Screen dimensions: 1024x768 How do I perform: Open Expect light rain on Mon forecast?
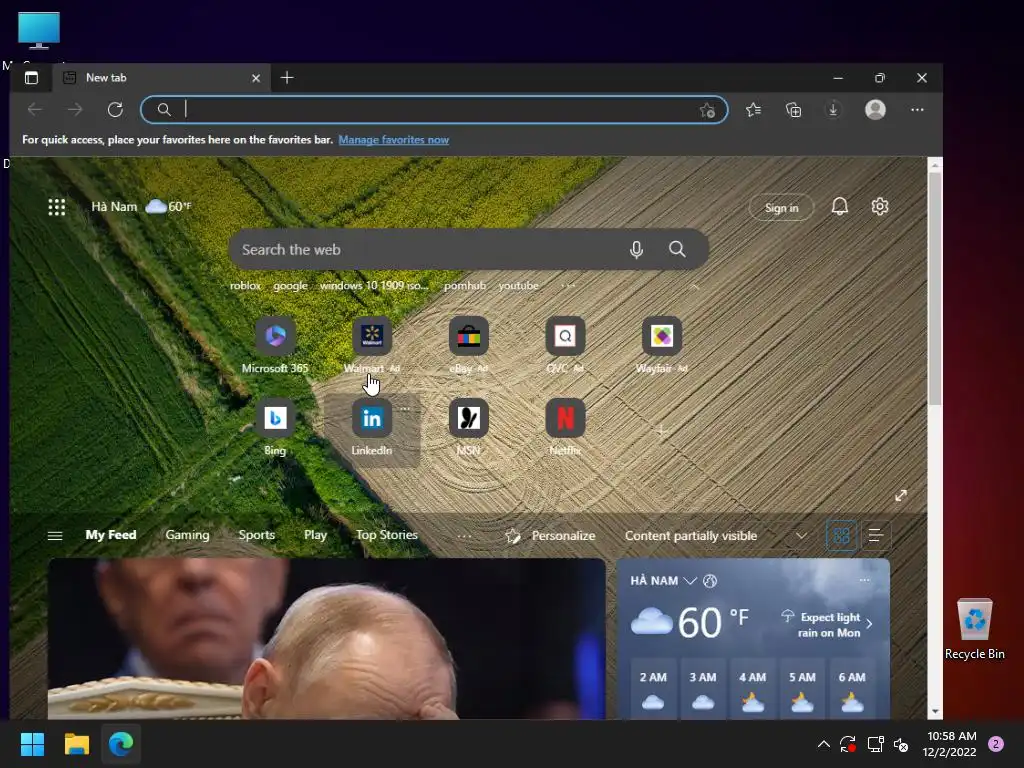click(x=828, y=624)
